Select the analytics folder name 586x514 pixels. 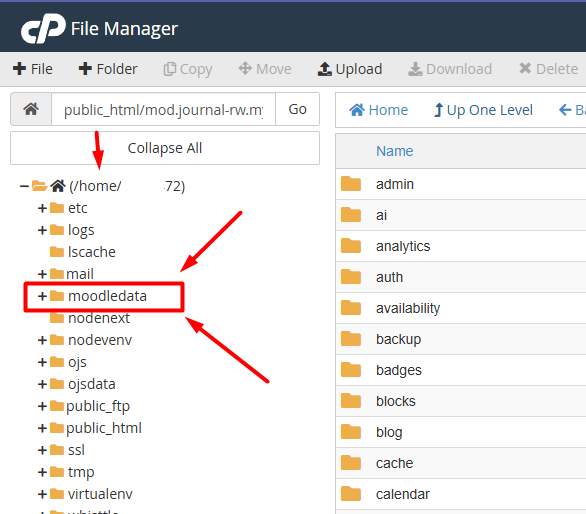point(403,246)
